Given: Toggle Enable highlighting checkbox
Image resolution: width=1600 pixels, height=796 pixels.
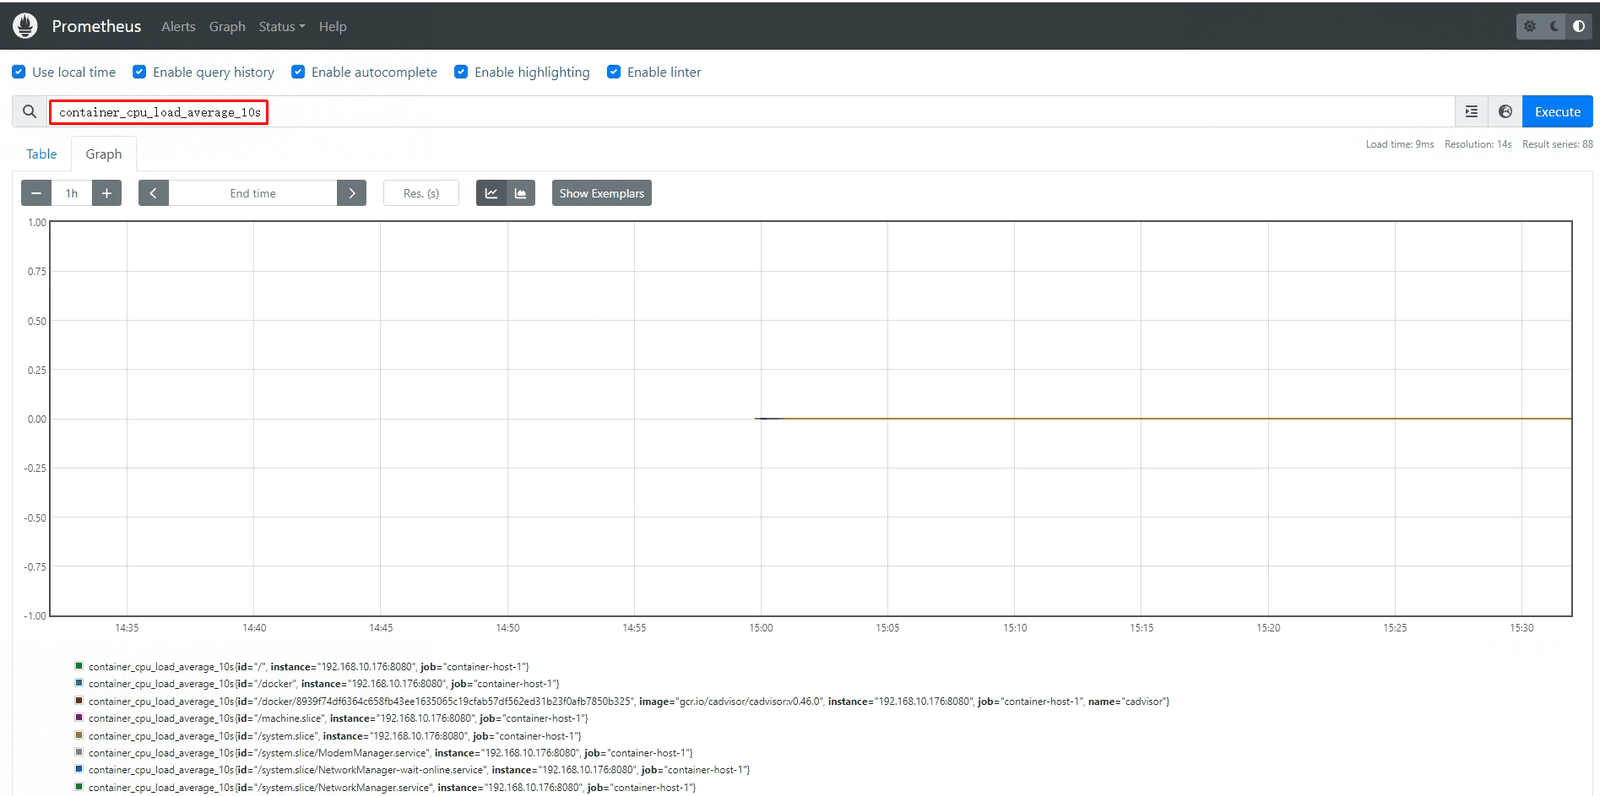Looking at the screenshot, I should click(x=461, y=72).
